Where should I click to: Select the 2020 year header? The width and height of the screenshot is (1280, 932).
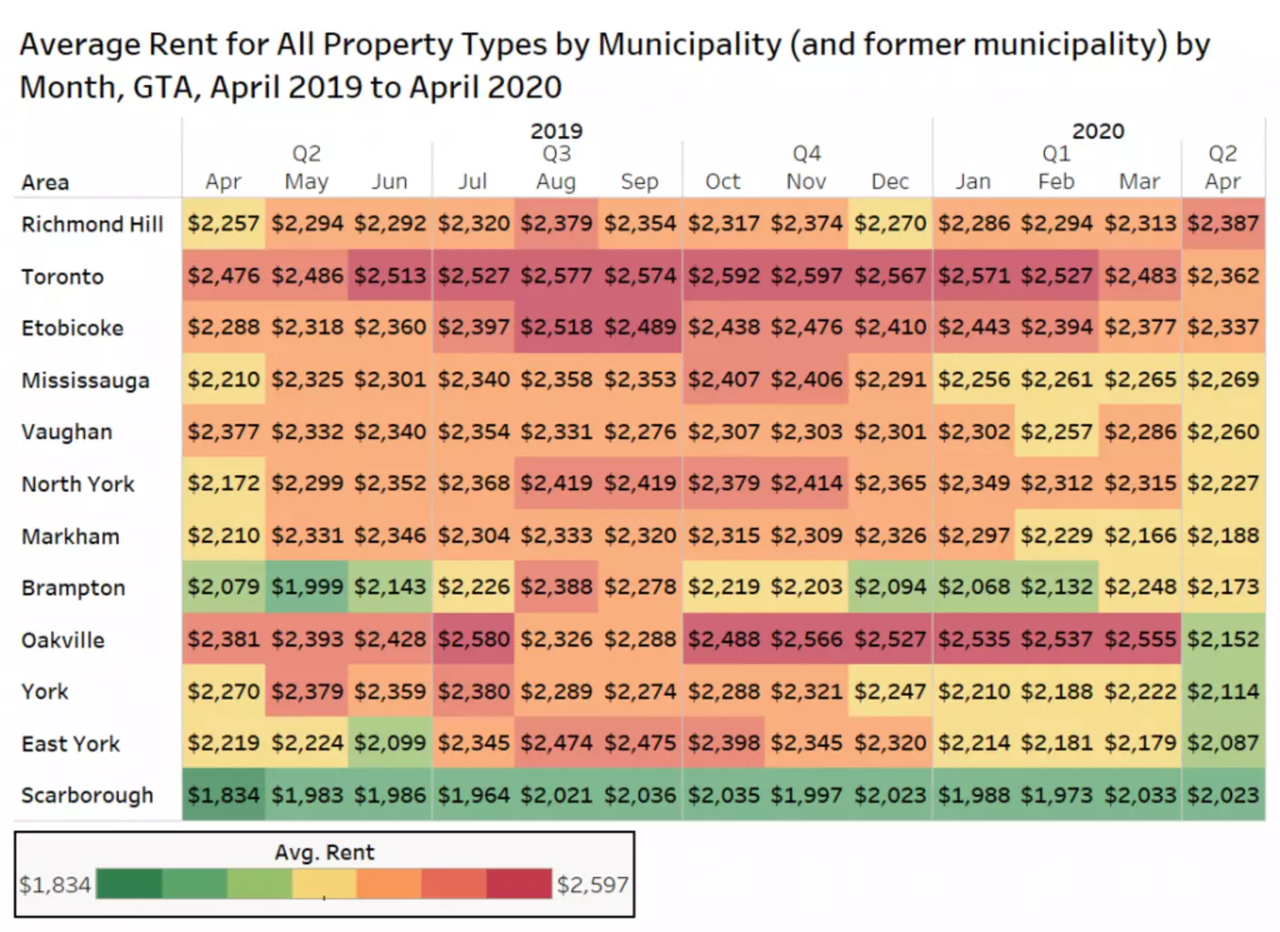[x=1098, y=130]
